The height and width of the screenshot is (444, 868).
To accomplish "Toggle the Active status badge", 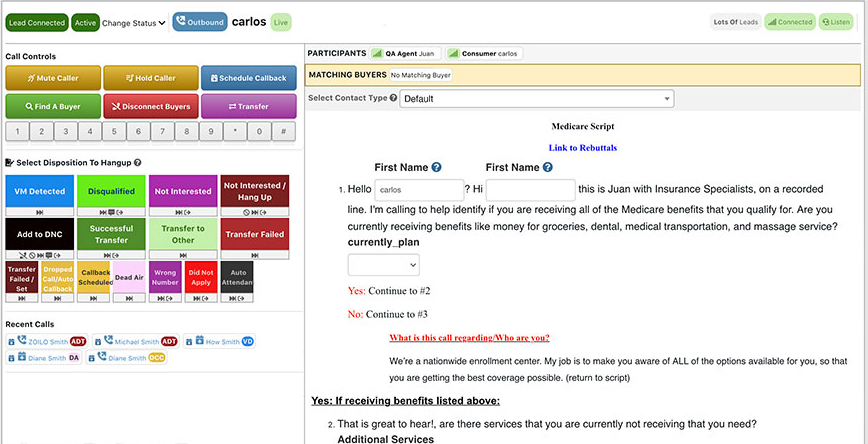I will [x=85, y=23].
